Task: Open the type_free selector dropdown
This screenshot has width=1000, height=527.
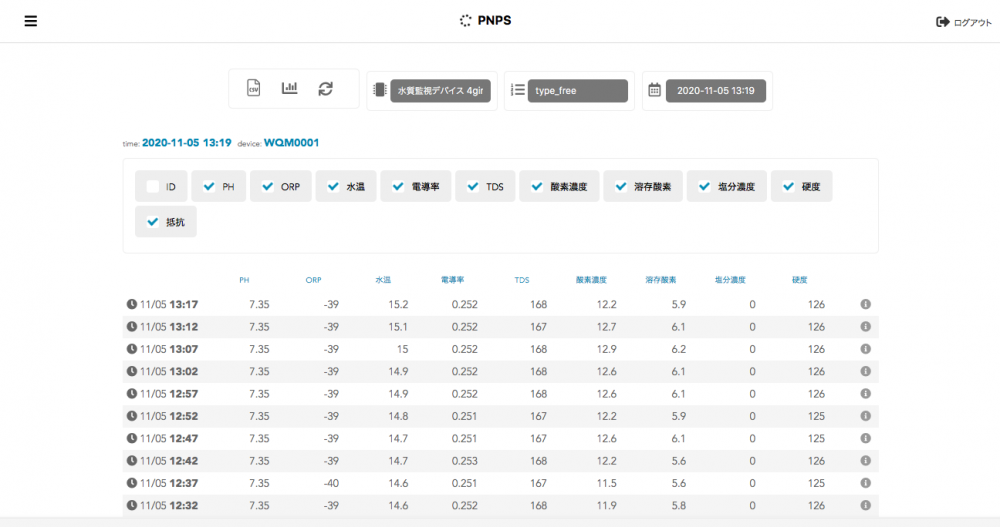Action: [x=578, y=91]
